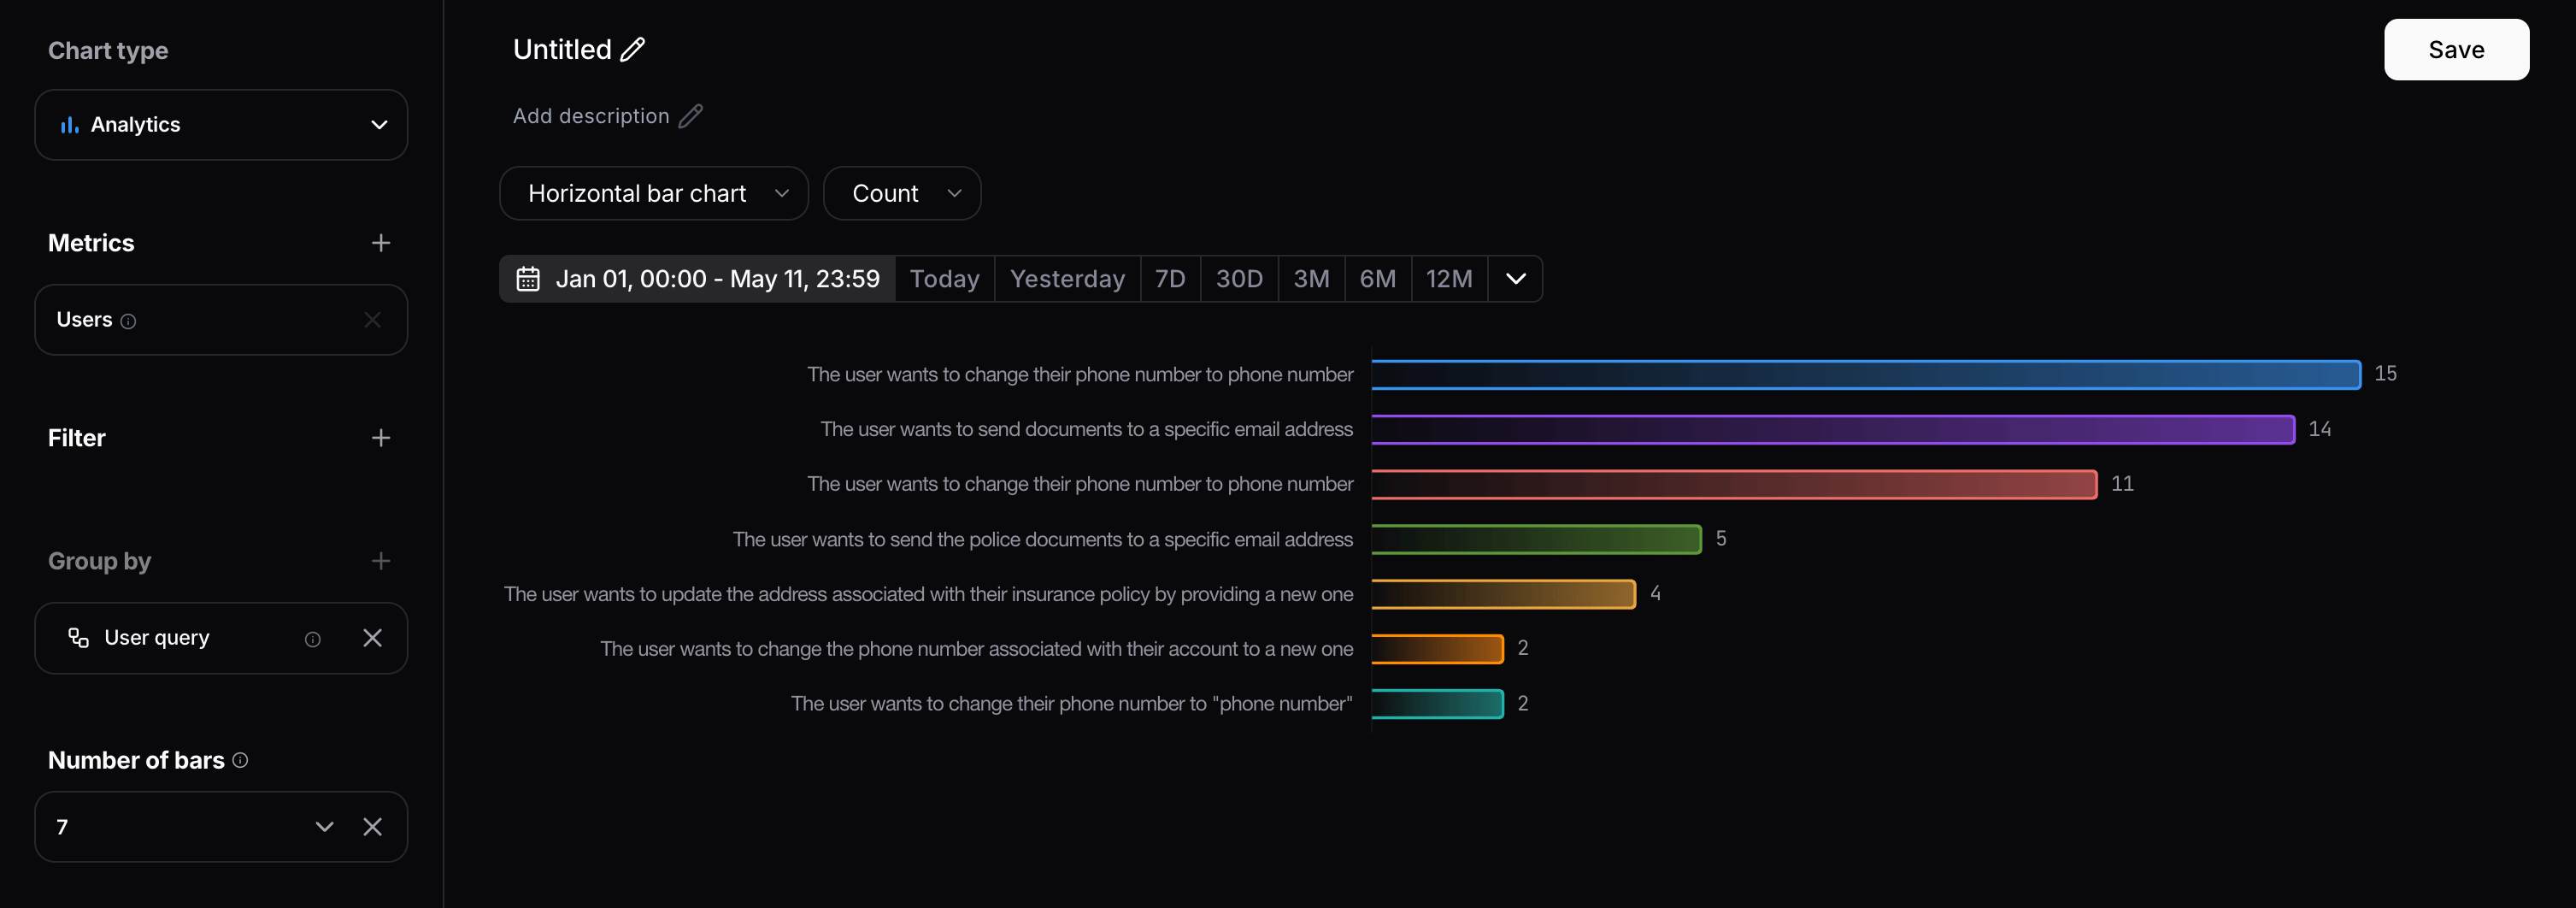Remove the Users metric
2576x908 pixels.
coord(373,320)
